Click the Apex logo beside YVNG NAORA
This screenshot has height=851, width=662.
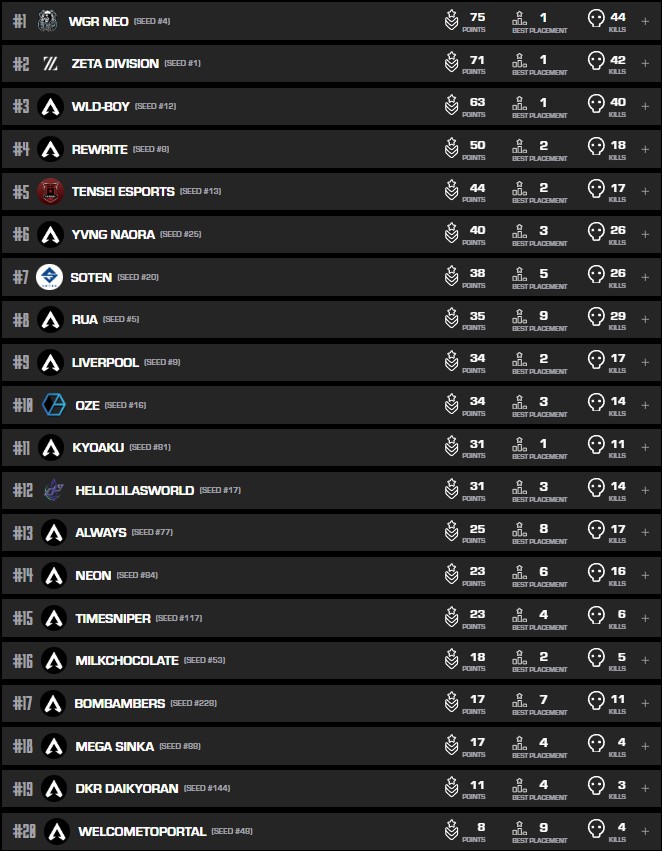[50, 235]
